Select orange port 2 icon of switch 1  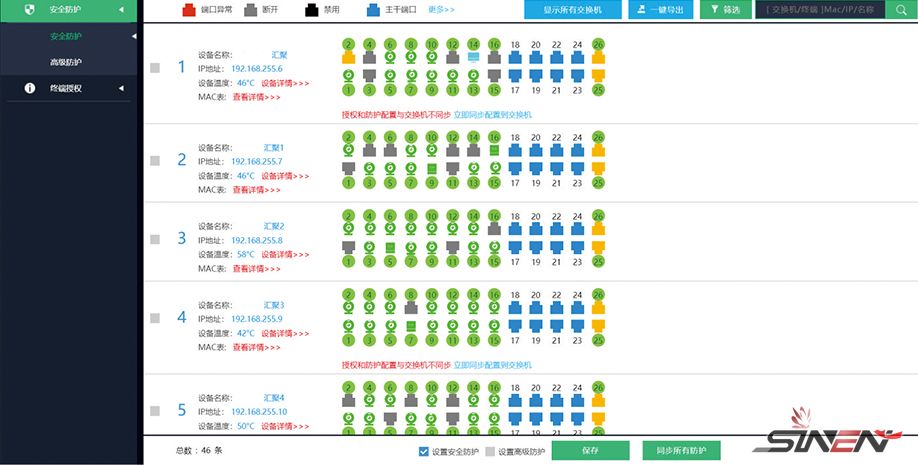click(348, 57)
